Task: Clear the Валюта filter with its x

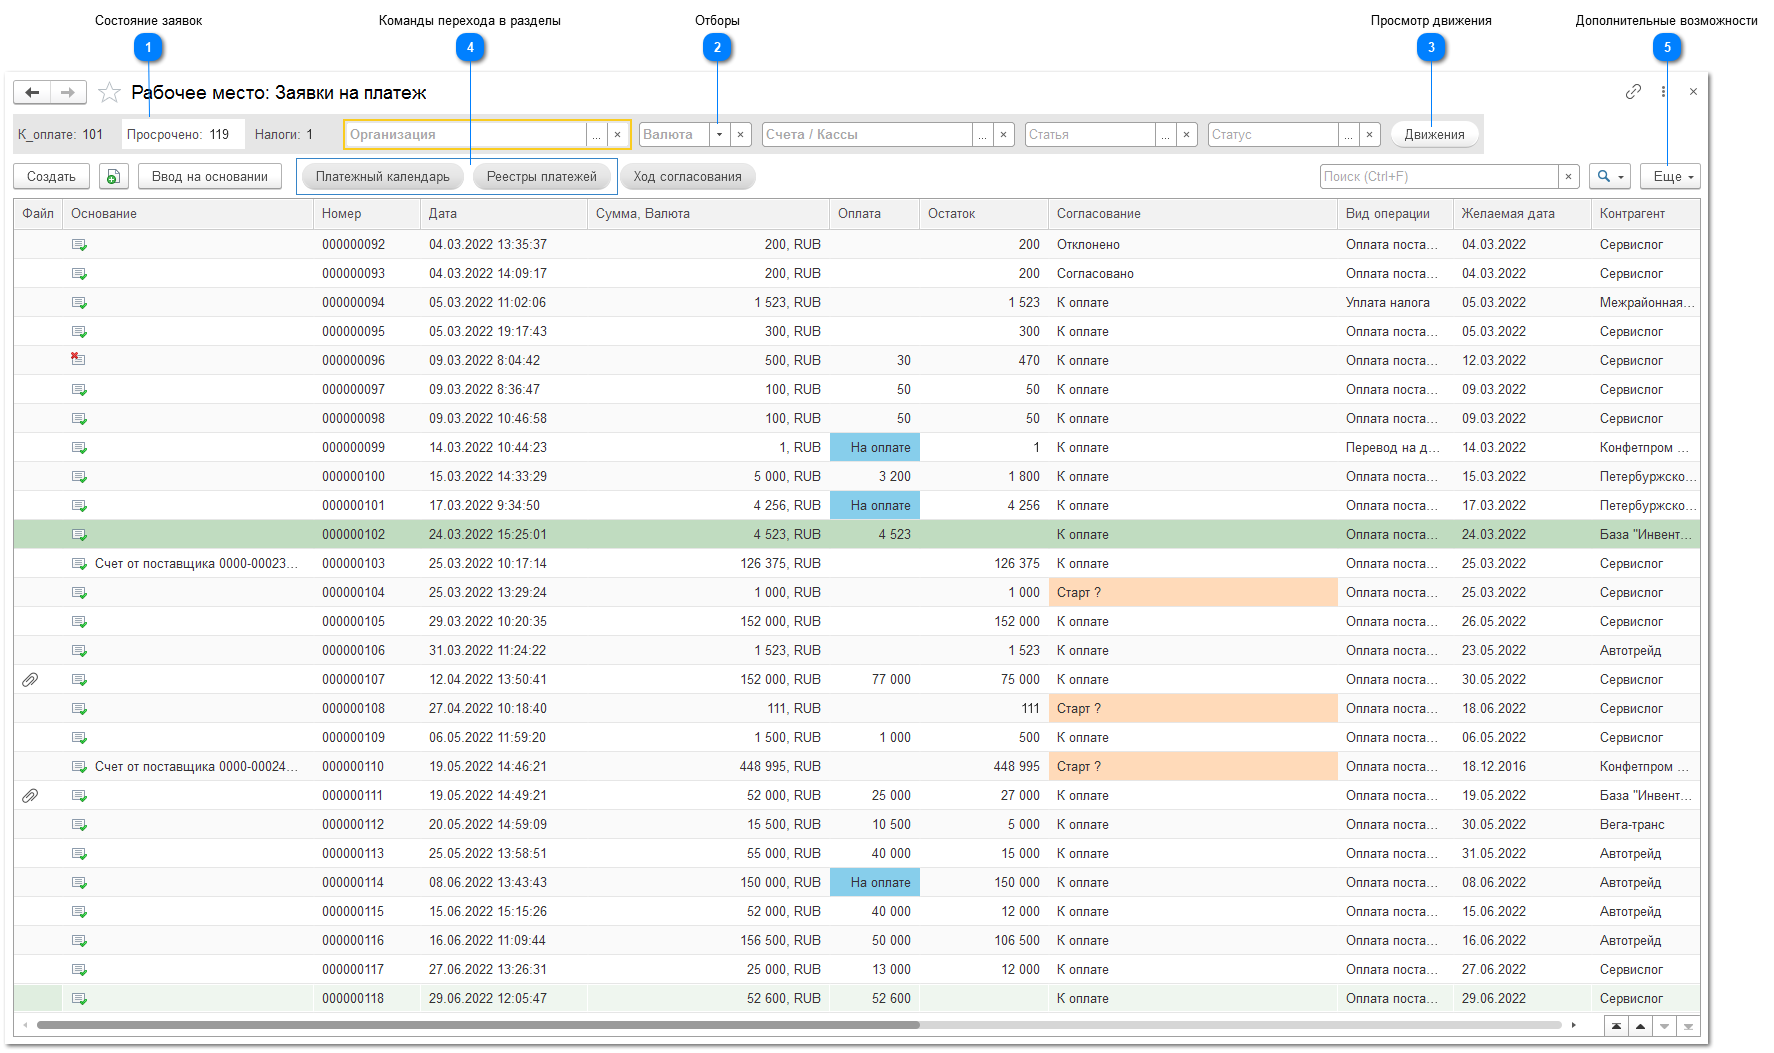Action: (740, 135)
